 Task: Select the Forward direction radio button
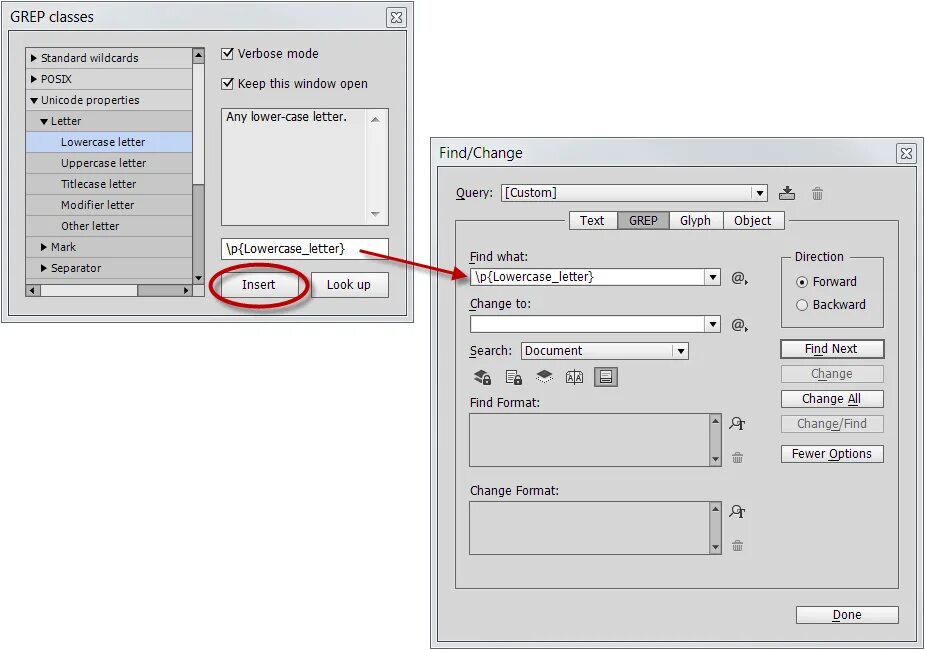pos(802,282)
